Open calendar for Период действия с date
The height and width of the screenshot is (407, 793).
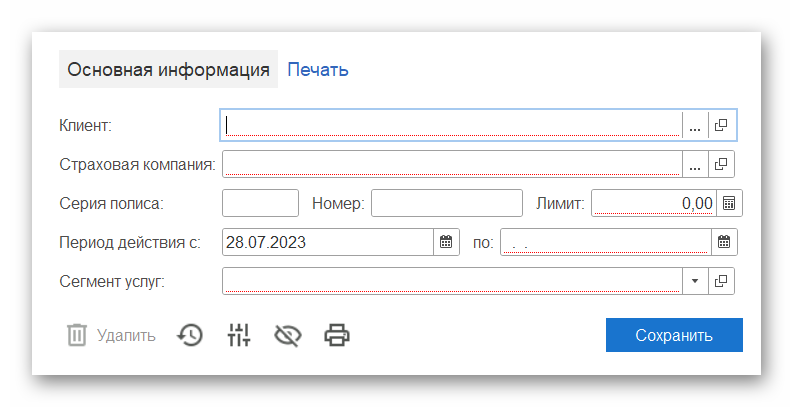tap(446, 242)
